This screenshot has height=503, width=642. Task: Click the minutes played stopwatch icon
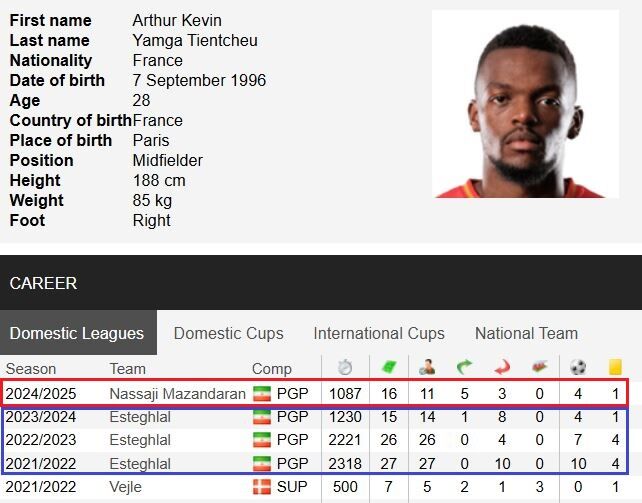[x=345, y=367]
